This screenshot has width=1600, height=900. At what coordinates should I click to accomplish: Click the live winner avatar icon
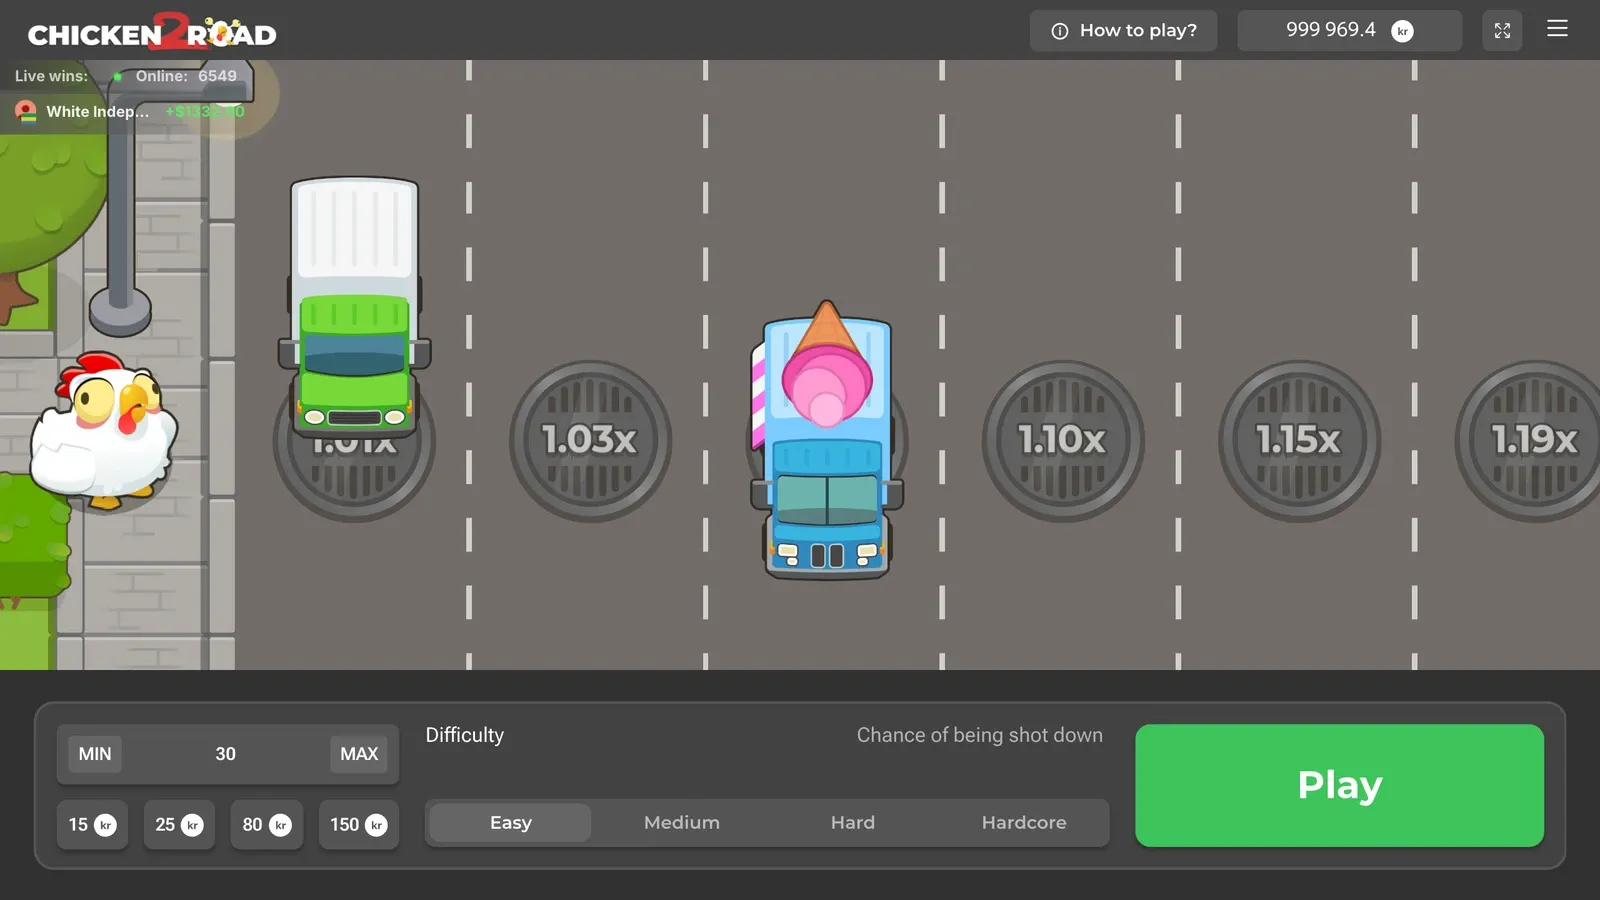point(26,111)
